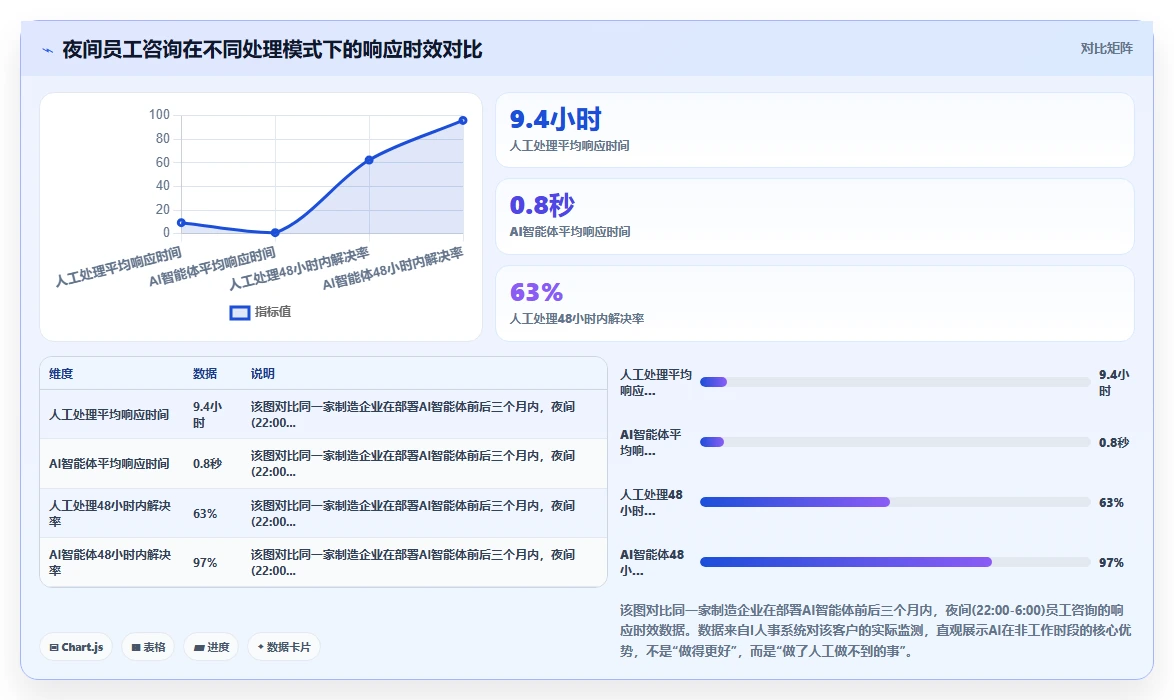This screenshot has height=700, width=1174.
Task: Click card label 人工处理平均响应时间
Action: pos(569,146)
